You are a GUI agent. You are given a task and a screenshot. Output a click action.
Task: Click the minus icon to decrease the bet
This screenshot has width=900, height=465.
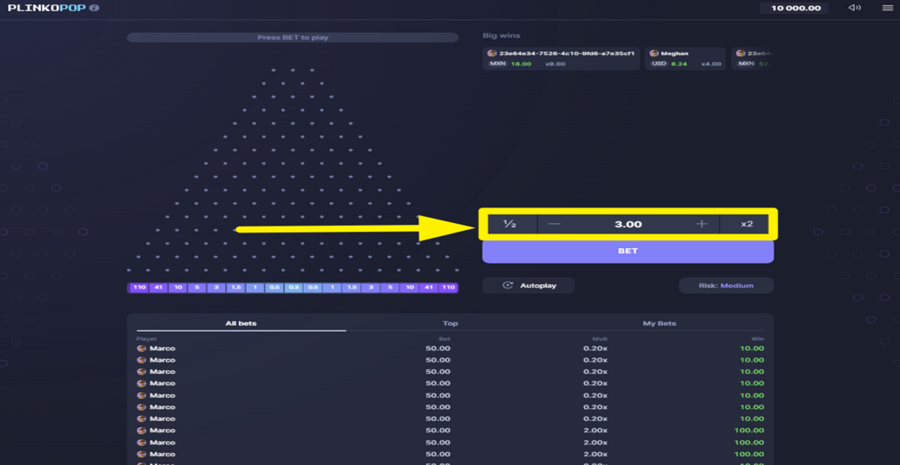pos(554,224)
